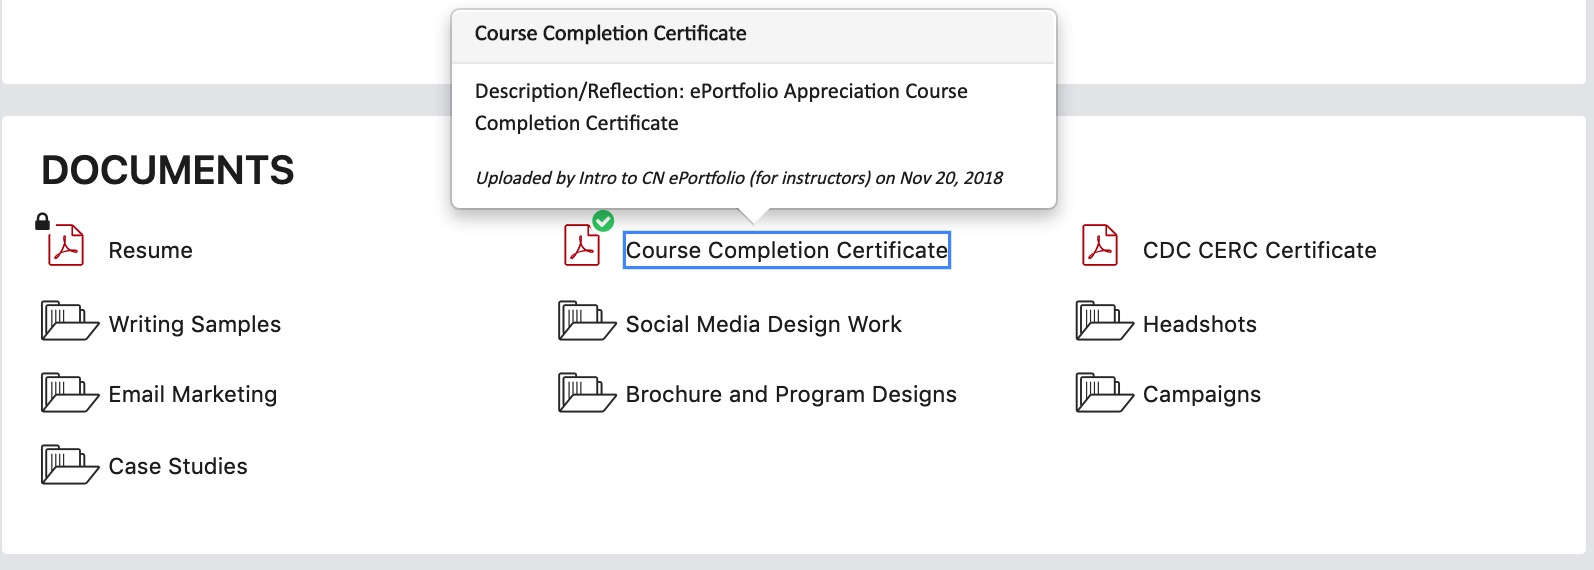Open the Course Completion Certificate link
This screenshot has width=1594, height=570.
click(787, 250)
